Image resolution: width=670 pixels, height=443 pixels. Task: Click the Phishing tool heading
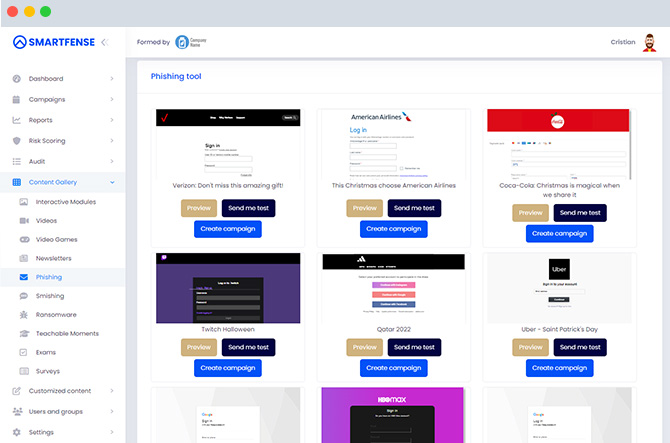(176, 76)
